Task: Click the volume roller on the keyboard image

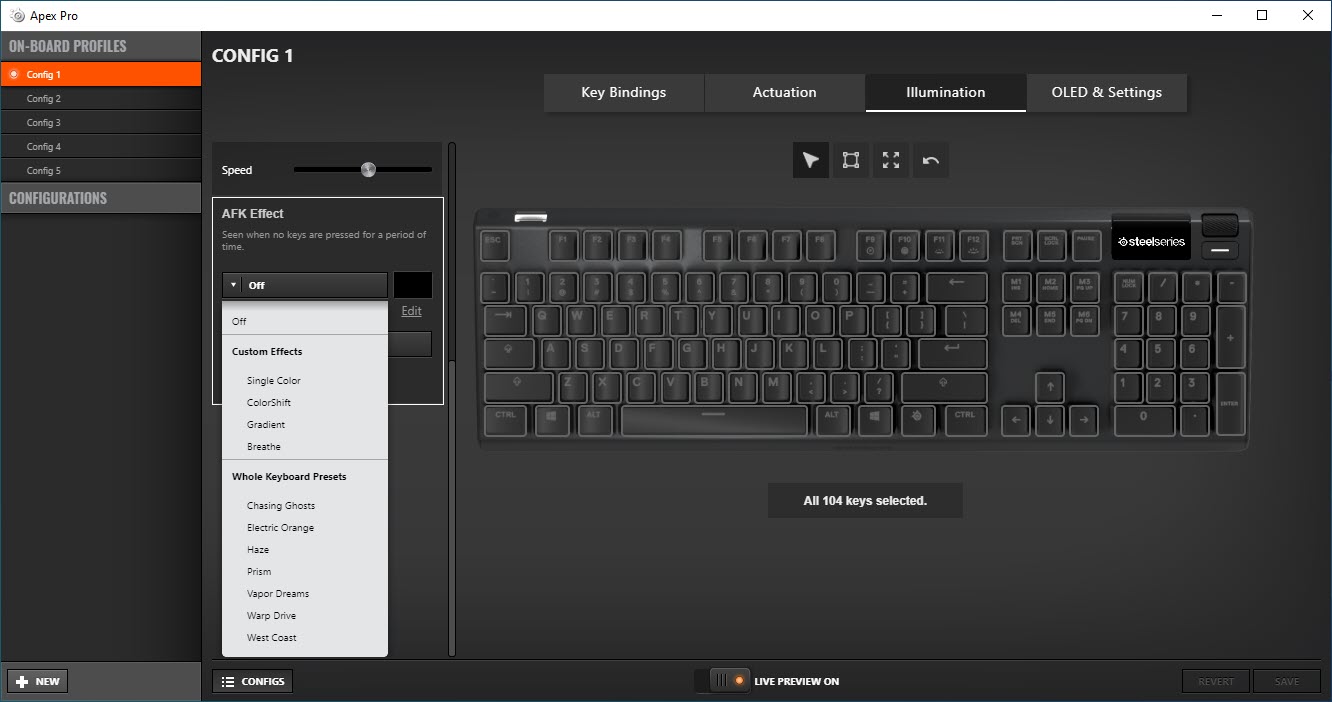Action: click(1220, 225)
